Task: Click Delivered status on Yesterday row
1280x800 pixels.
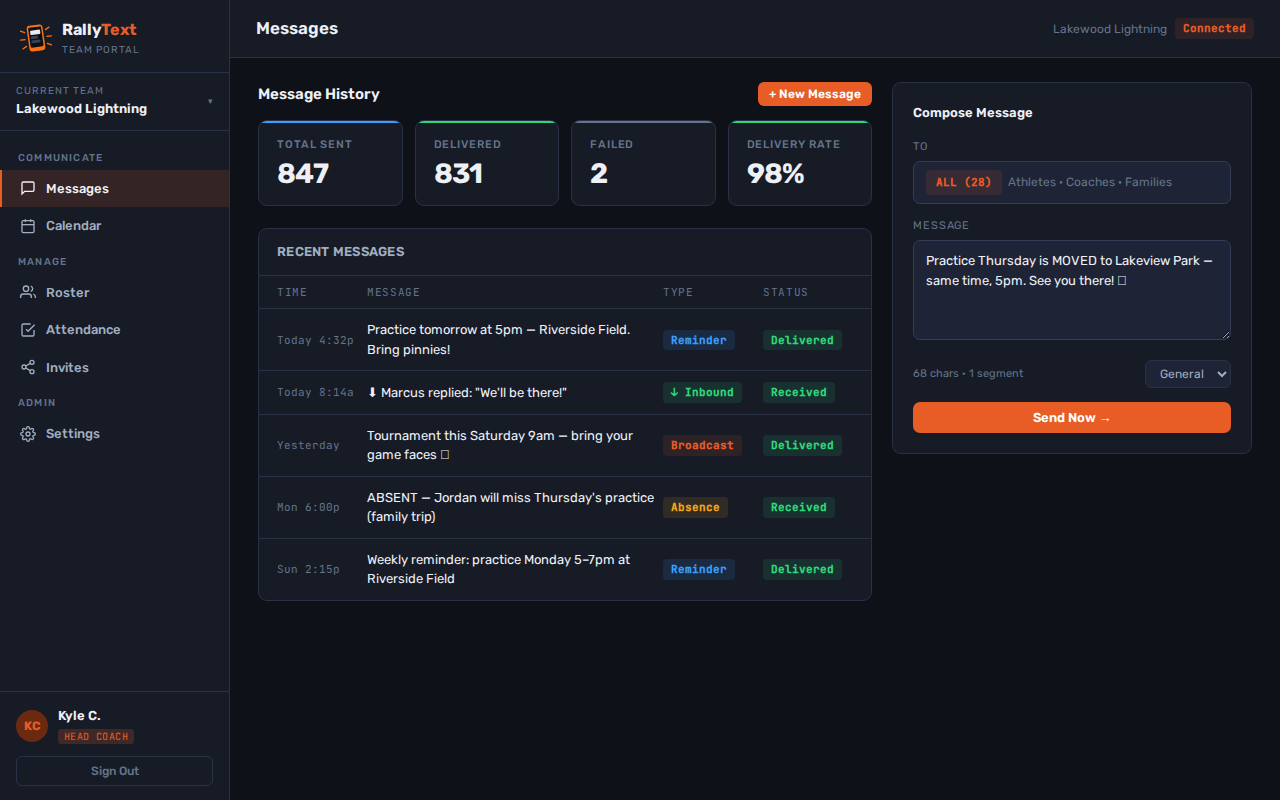Action: pyautogui.click(x=802, y=446)
